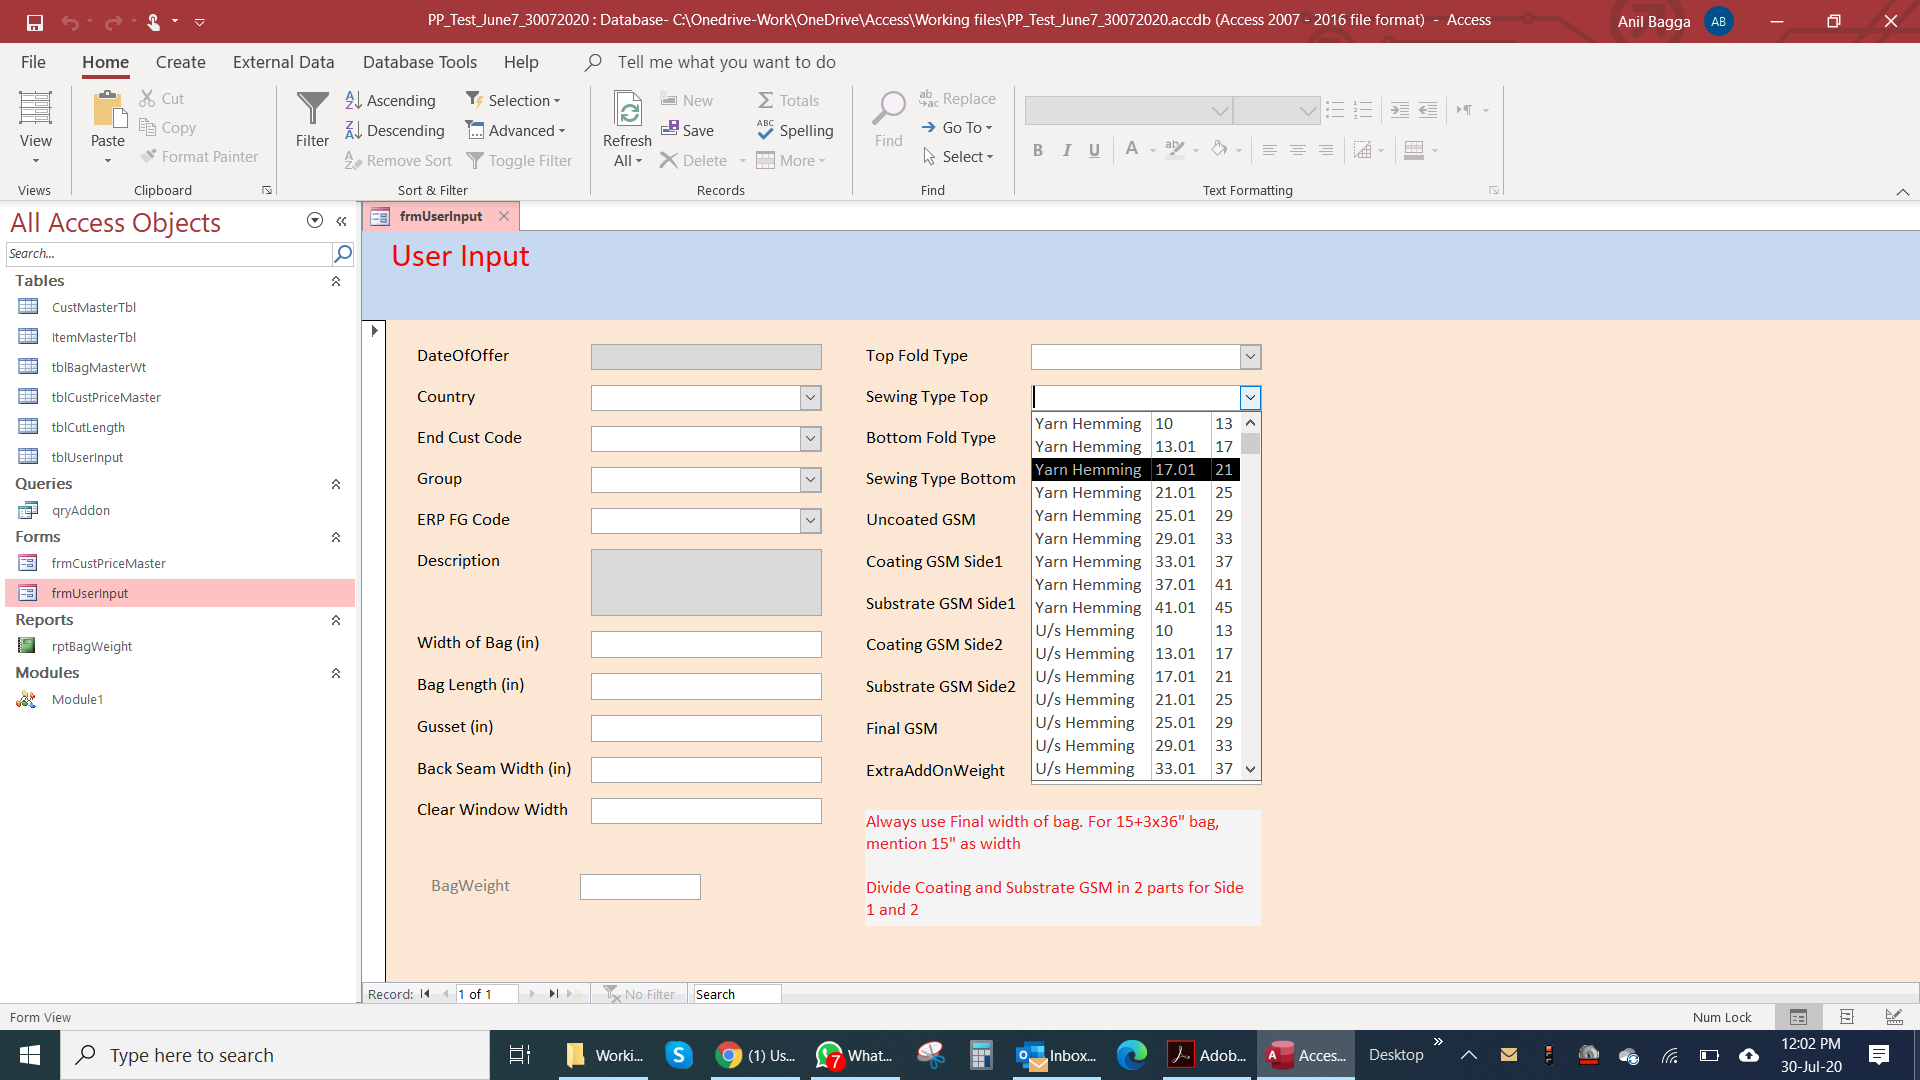Viewport: 1920px width, 1080px height.
Task: Click the Save quick access icon
Action: [x=35, y=21]
